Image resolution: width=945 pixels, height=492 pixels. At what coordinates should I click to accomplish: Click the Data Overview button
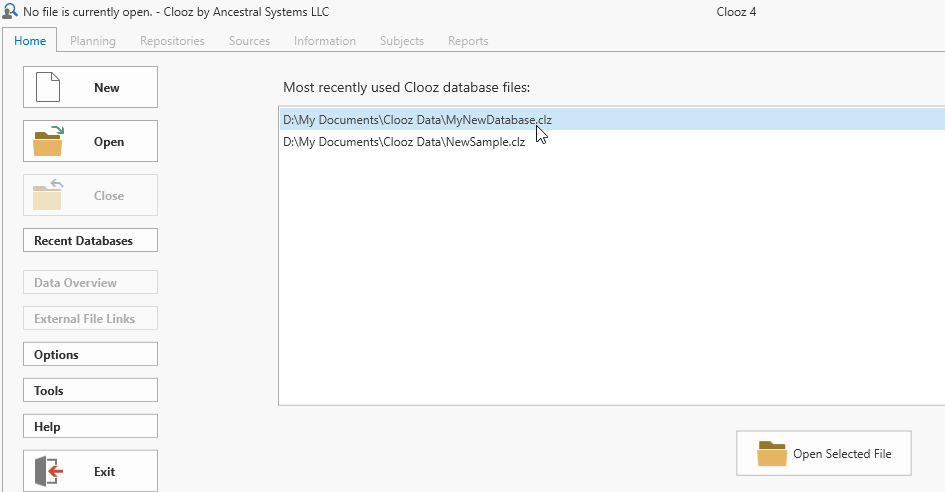[x=90, y=283]
